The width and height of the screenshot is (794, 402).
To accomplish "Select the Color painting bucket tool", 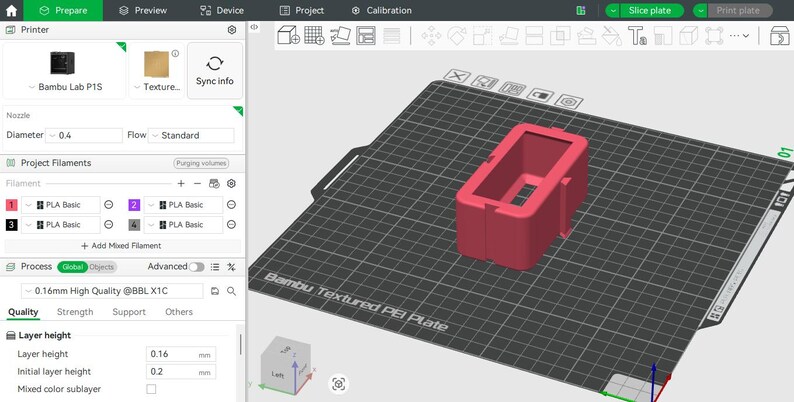I will [x=612, y=36].
